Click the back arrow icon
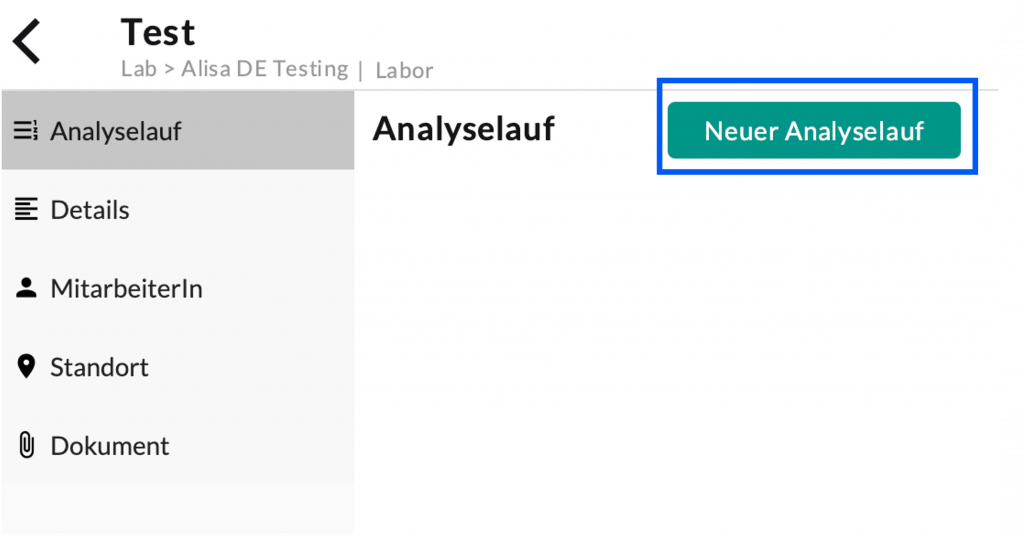1024x536 pixels. coord(28,42)
